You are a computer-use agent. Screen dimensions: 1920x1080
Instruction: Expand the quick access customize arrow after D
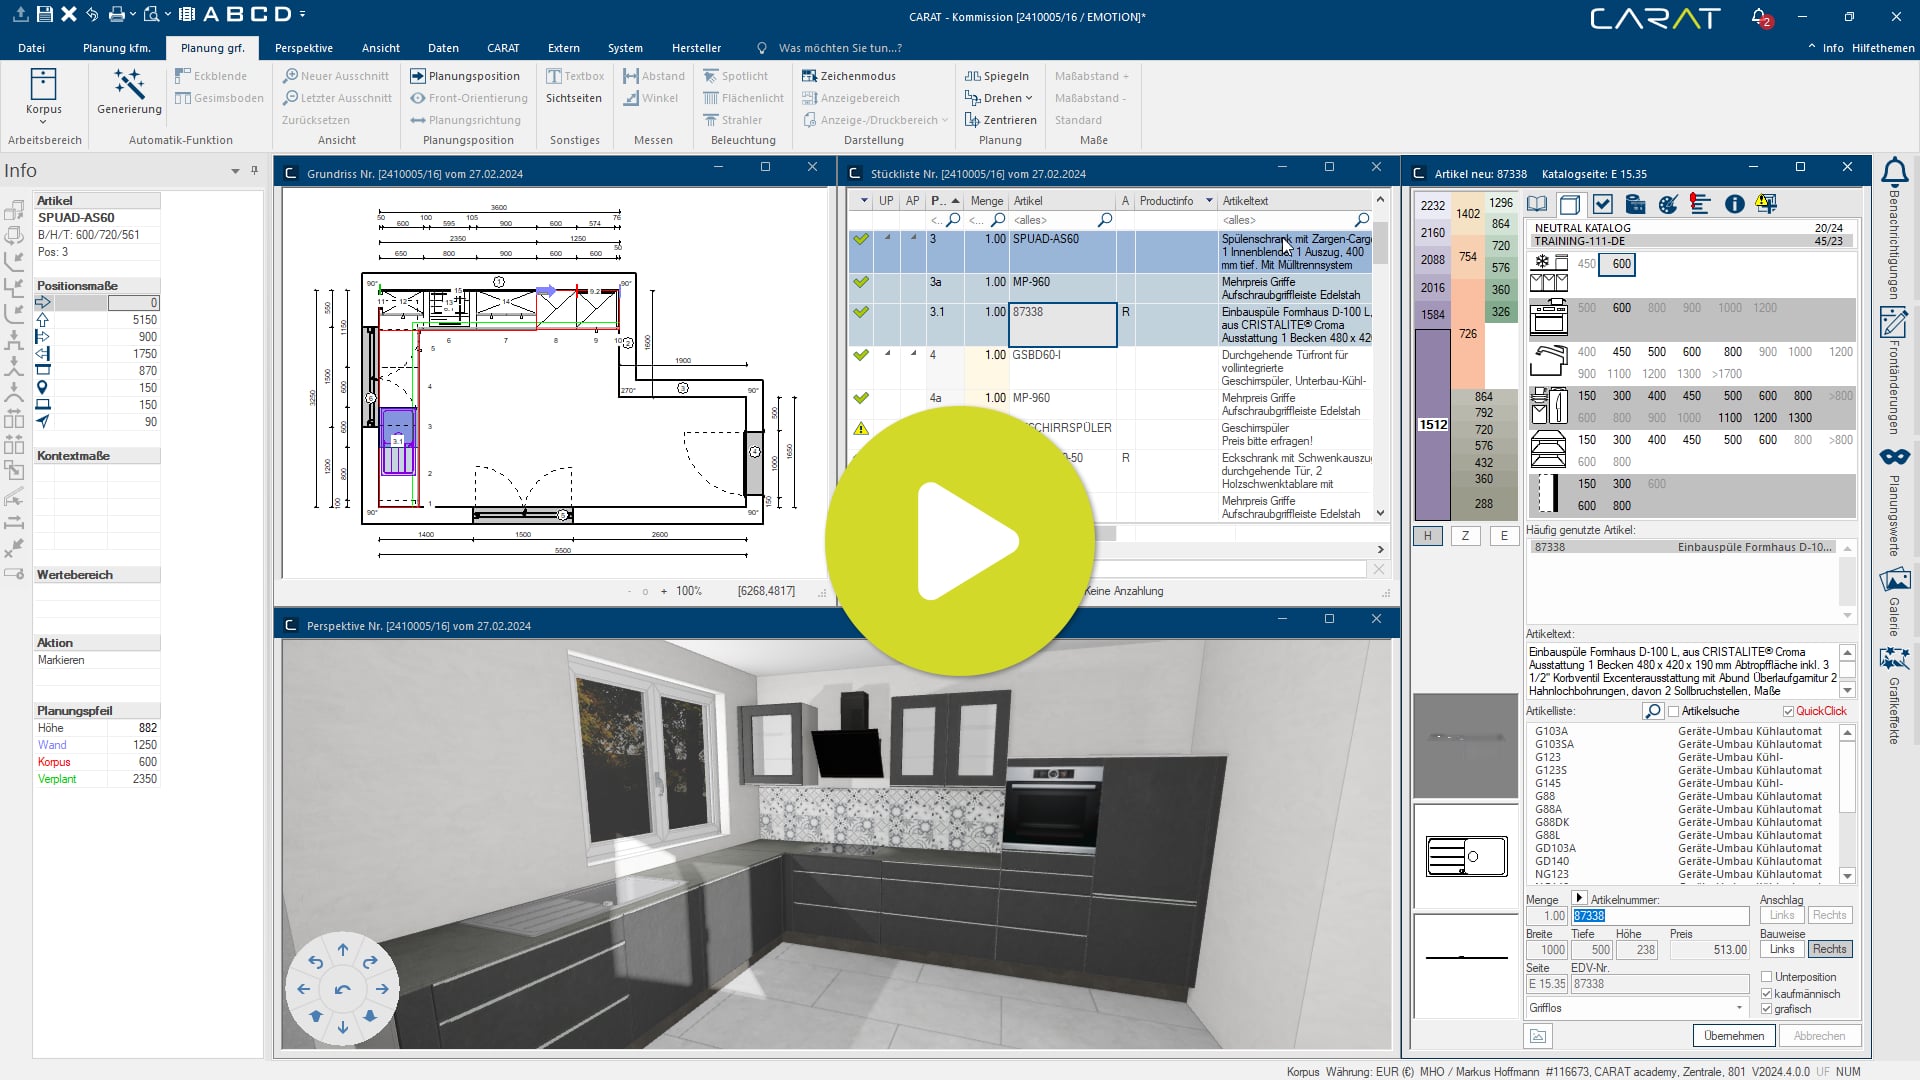coord(302,14)
